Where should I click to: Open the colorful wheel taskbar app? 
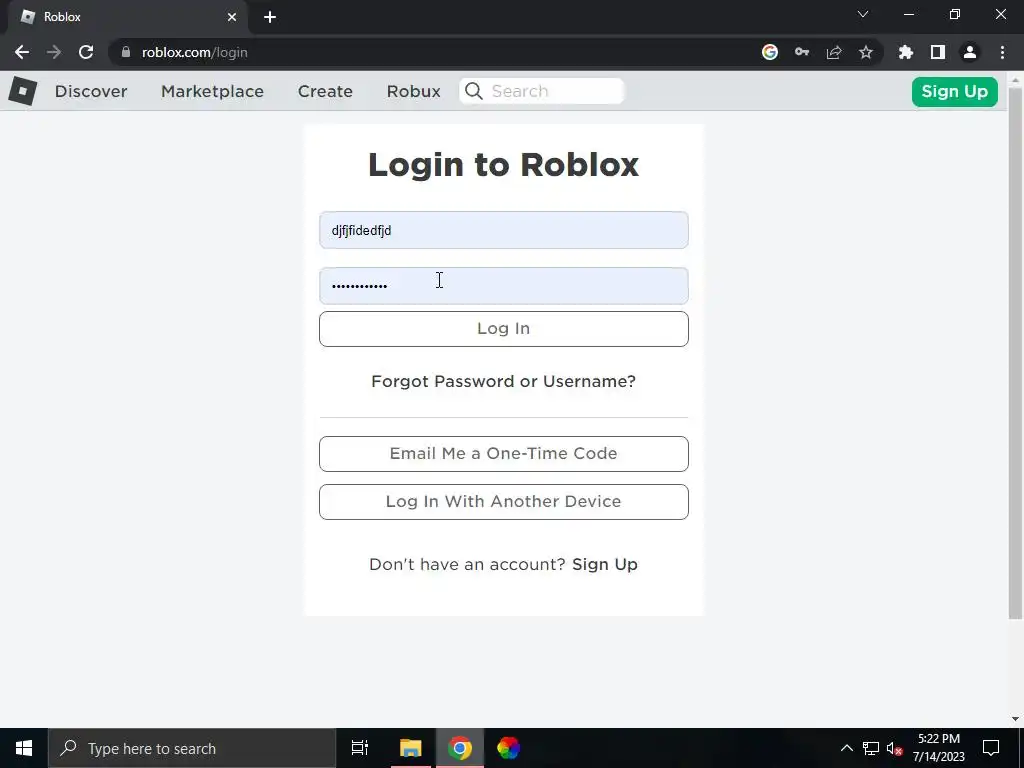coord(508,748)
